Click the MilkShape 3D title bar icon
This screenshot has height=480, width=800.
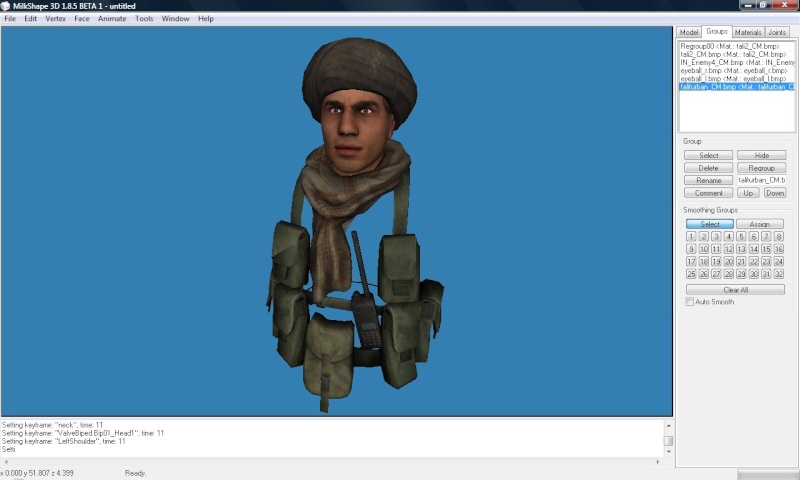click(6, 6)
